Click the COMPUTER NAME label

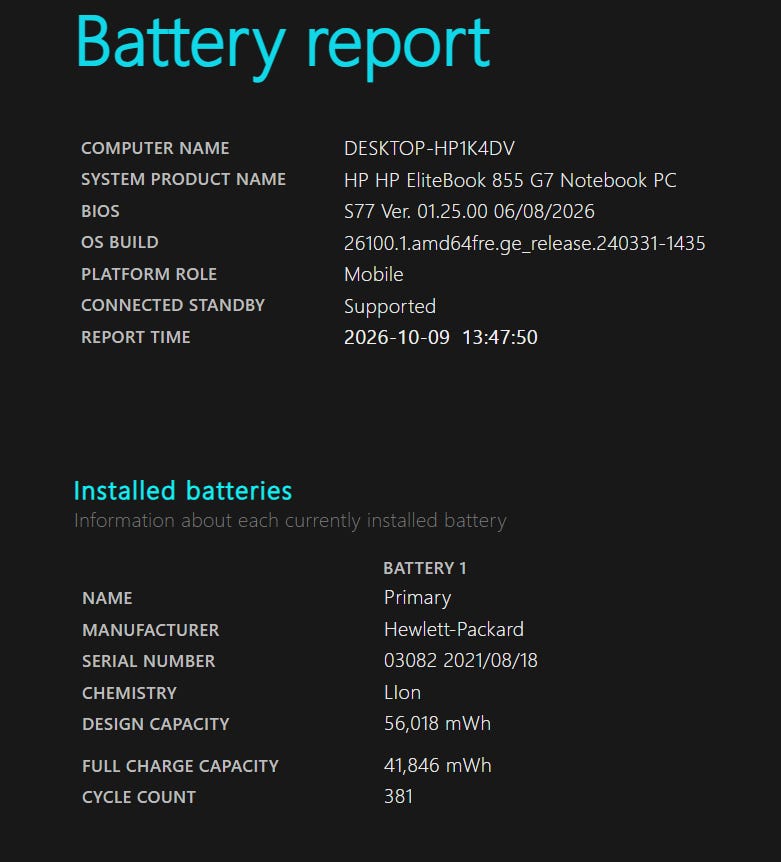(155, 148)
